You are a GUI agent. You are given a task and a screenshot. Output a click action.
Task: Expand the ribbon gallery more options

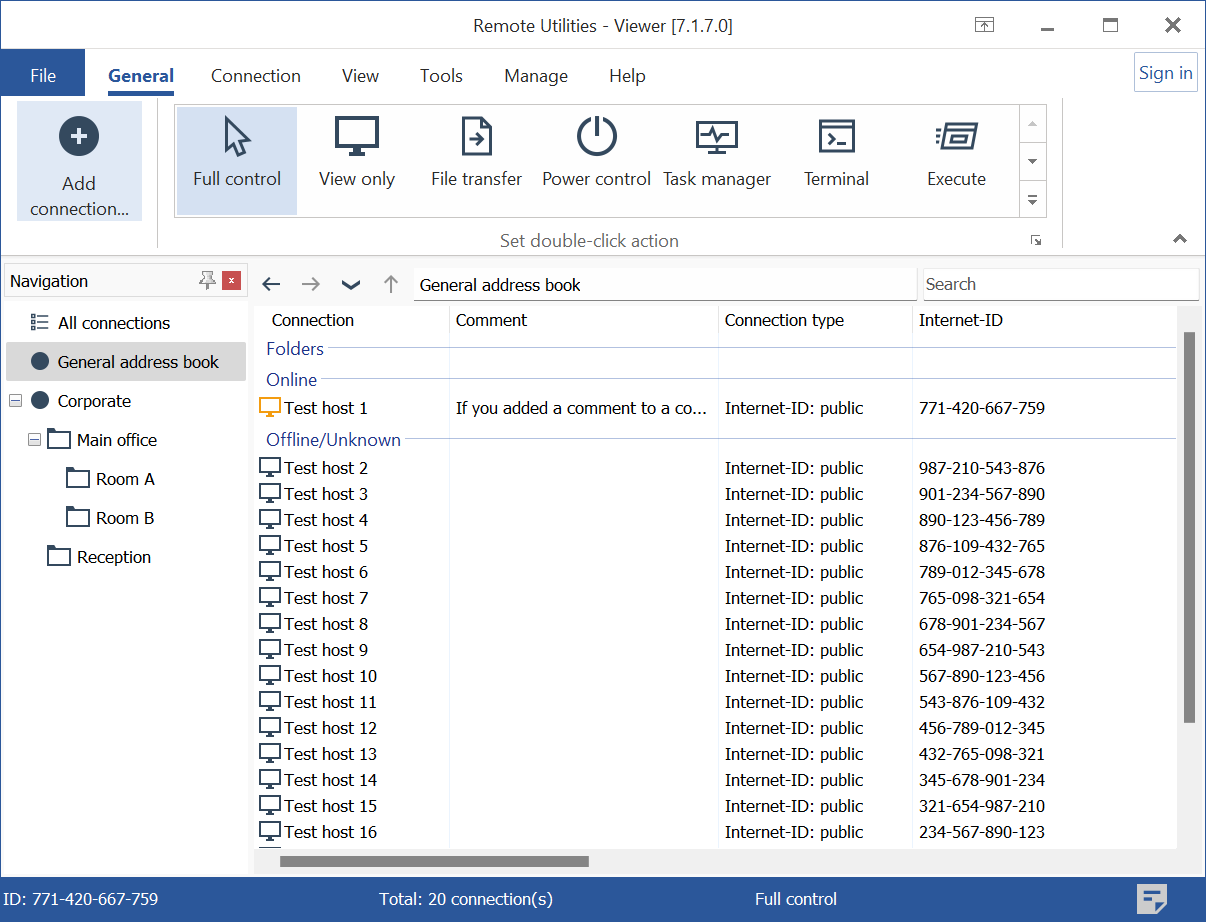1033,200
